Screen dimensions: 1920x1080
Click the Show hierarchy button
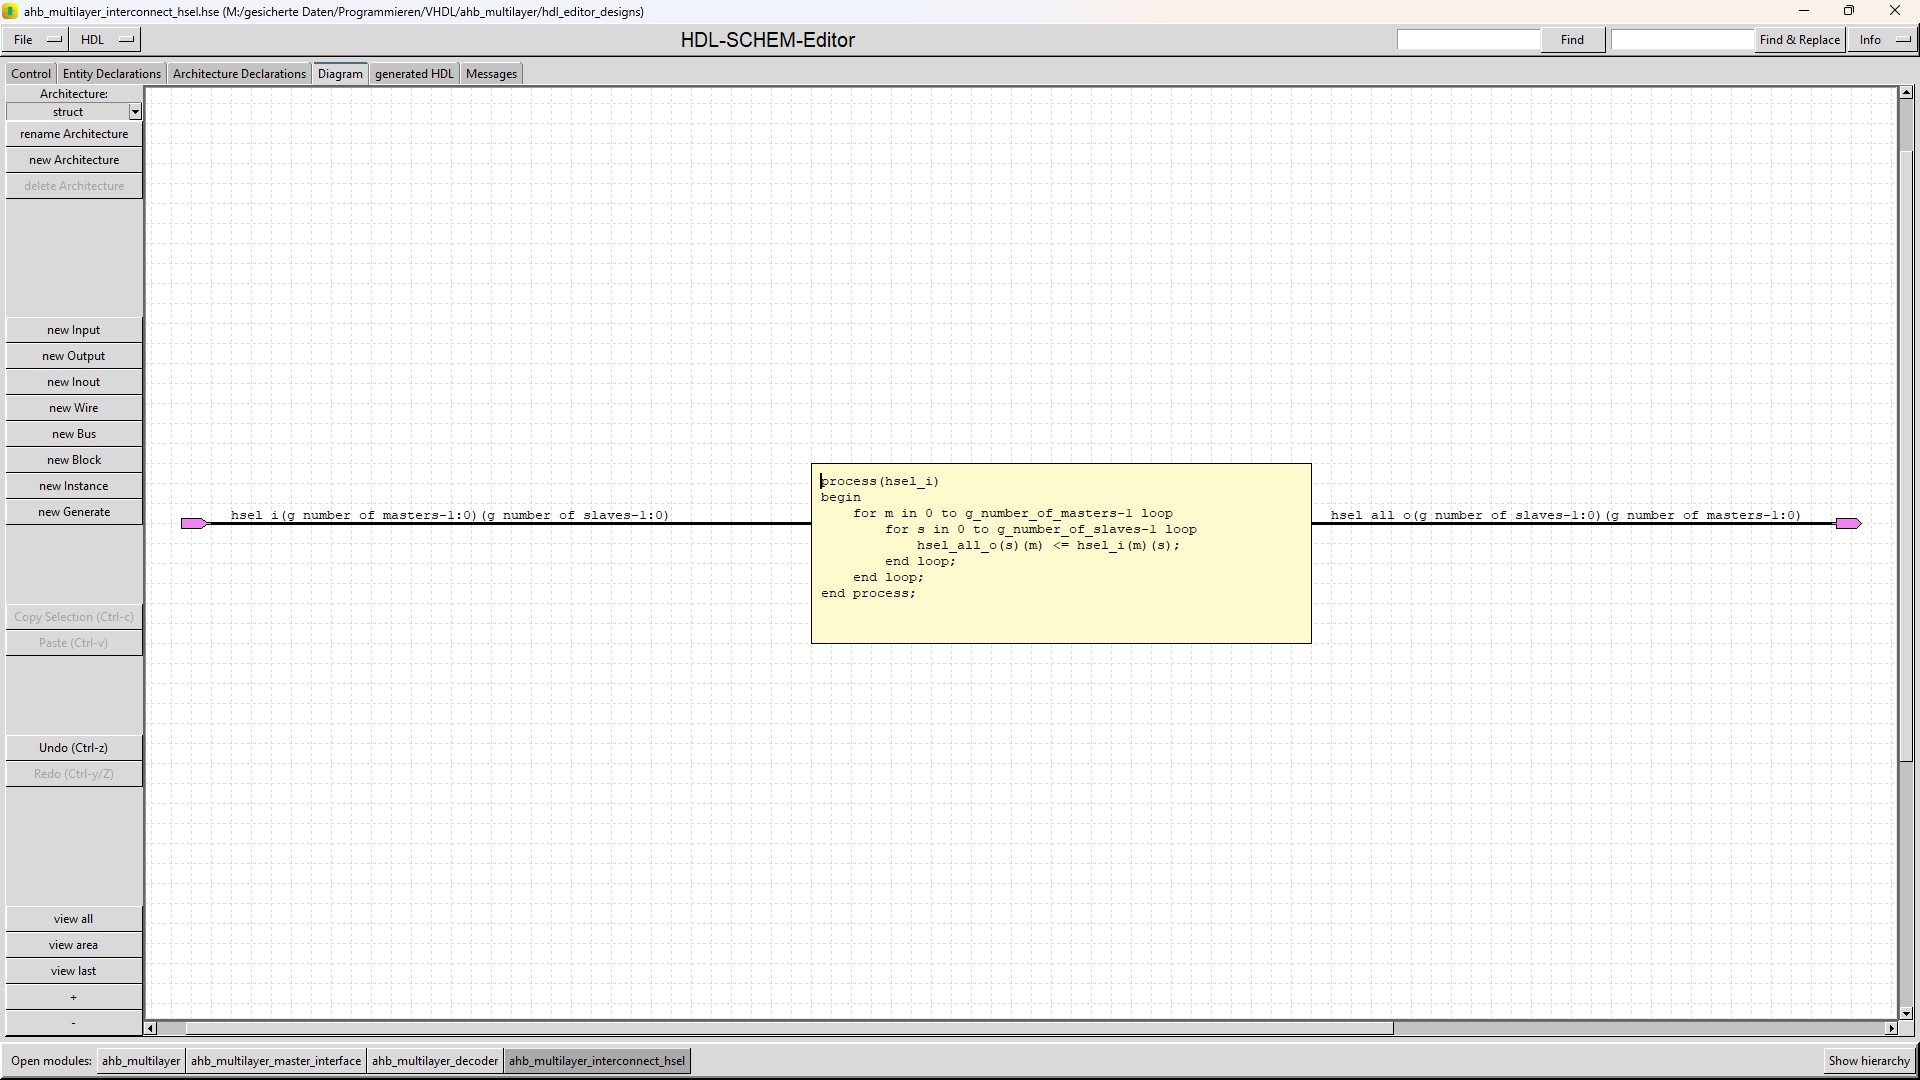point(1868,1061)
